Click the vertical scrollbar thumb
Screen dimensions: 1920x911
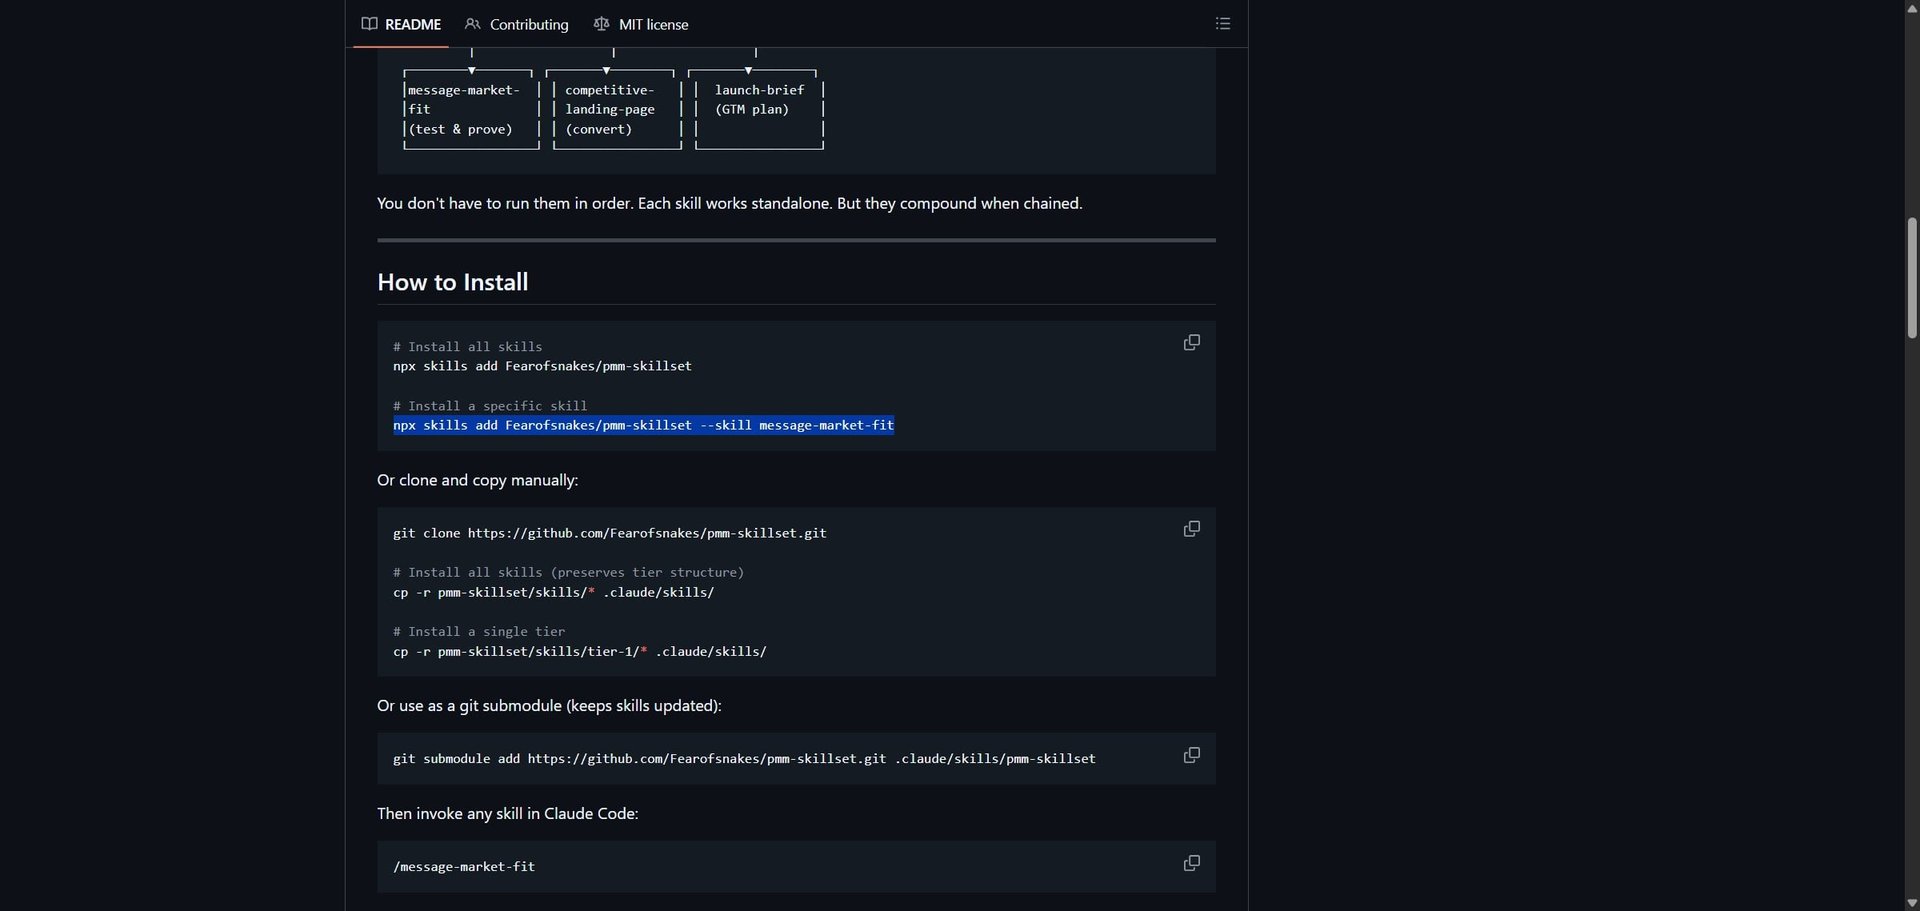(x=1911, y=278)
